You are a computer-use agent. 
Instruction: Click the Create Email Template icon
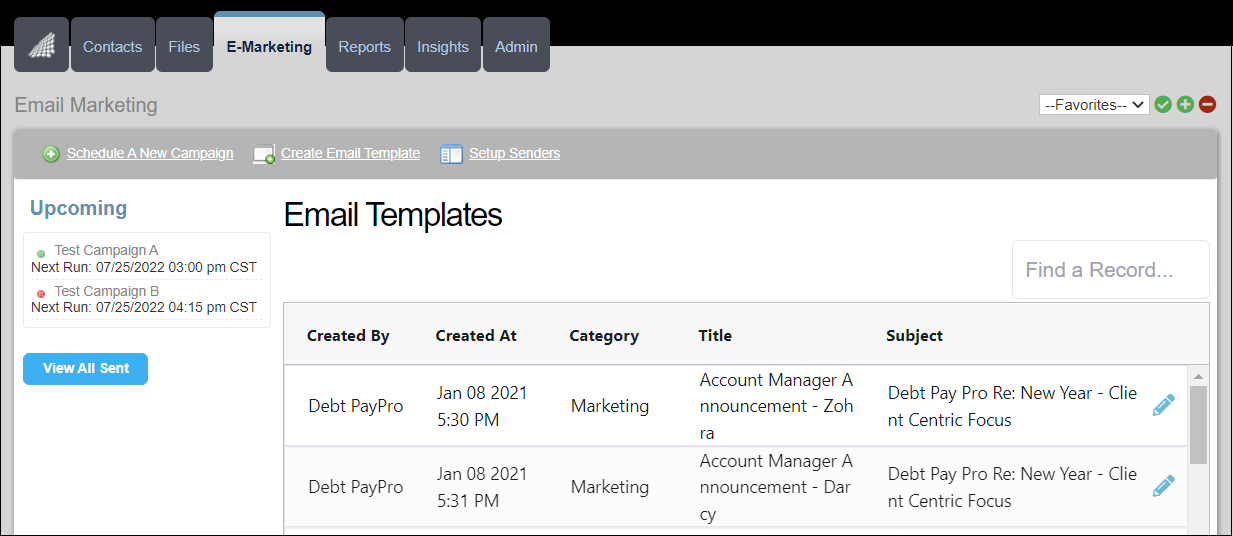tap(264, 154)
